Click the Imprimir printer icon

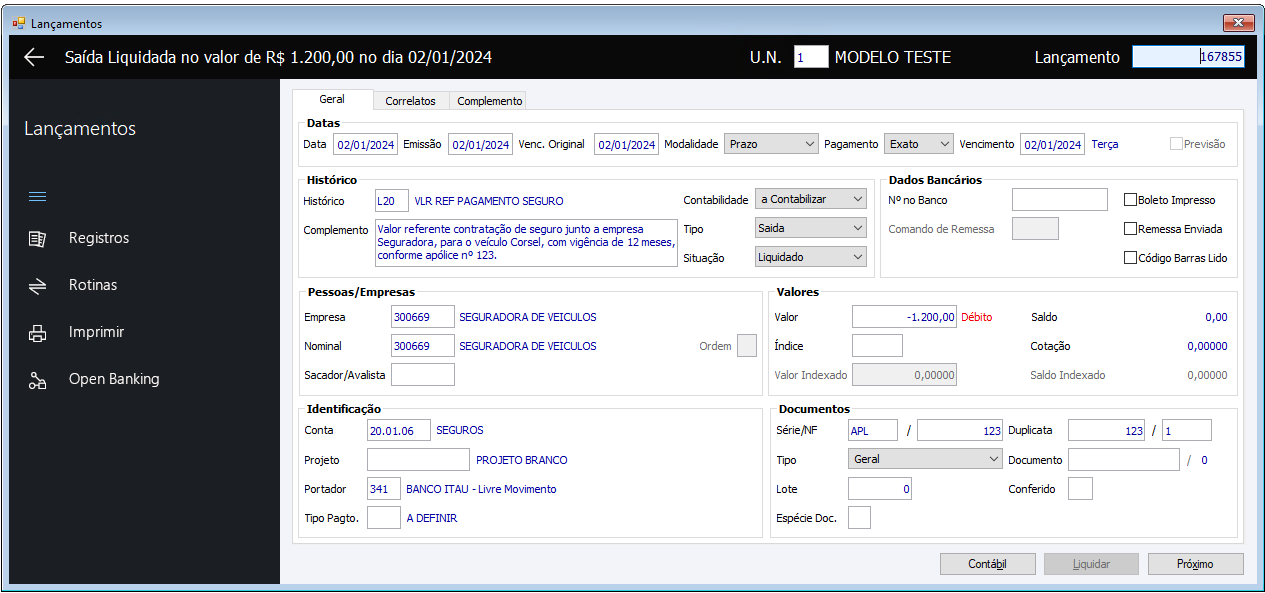click(x=37, y=332)
